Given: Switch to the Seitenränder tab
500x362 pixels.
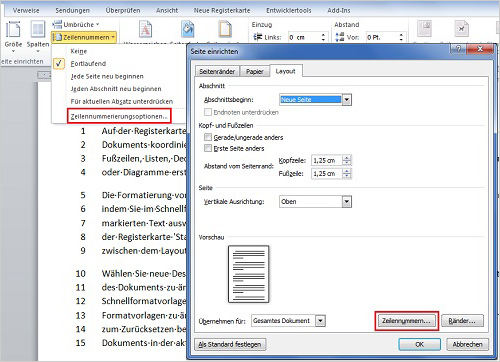Looking at the screenshot, I should (x=217, y=71).
